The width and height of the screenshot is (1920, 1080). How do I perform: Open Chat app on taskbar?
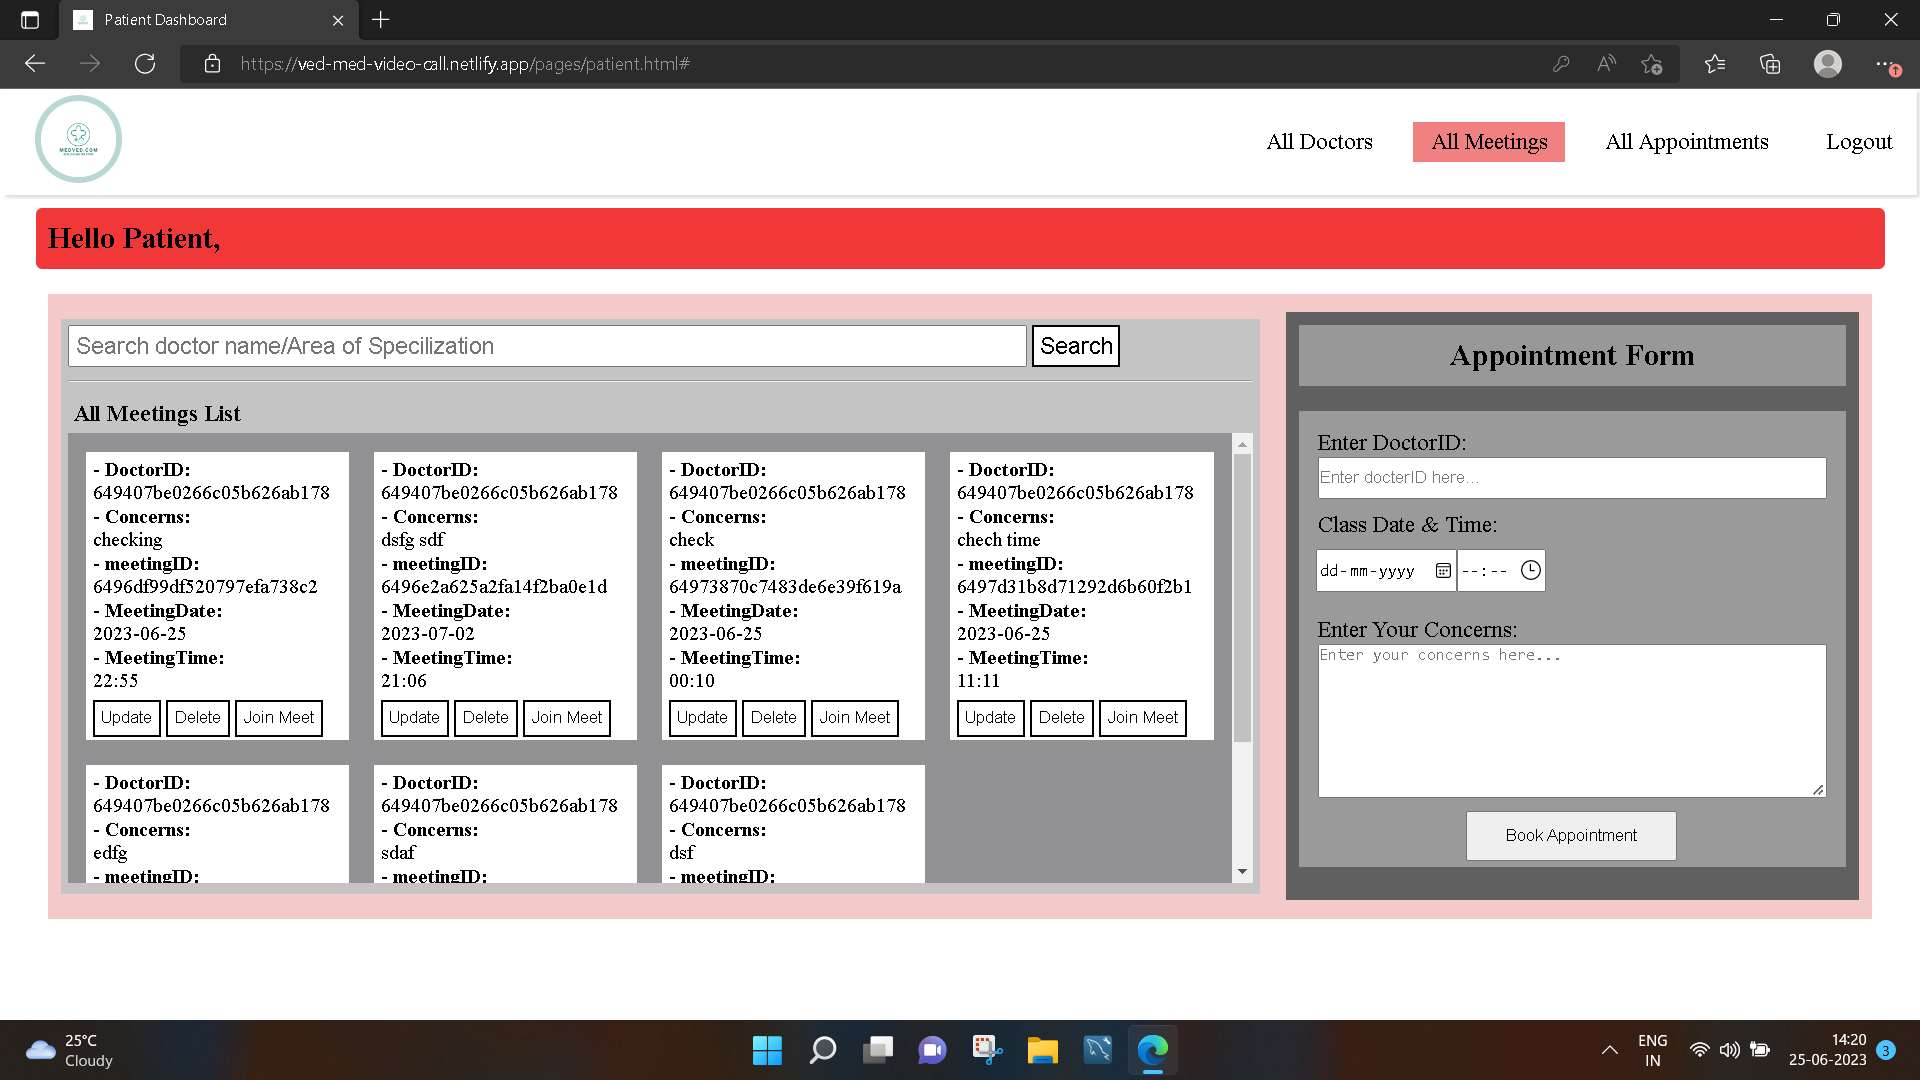pyautogui.click(x=932, y=1050)
